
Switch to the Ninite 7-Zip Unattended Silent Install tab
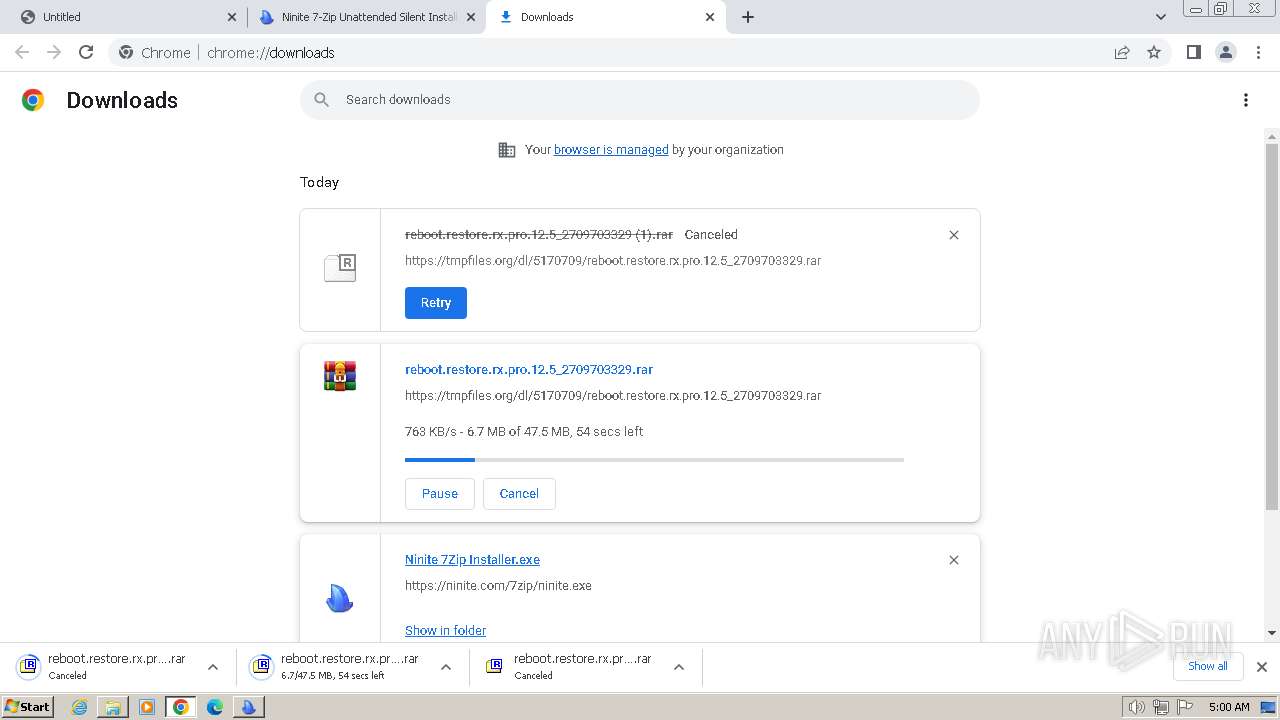click(367, 17)
